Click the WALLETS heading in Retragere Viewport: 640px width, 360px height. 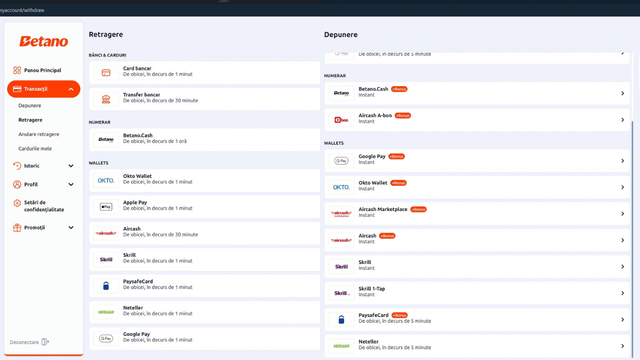coord(98,163)
